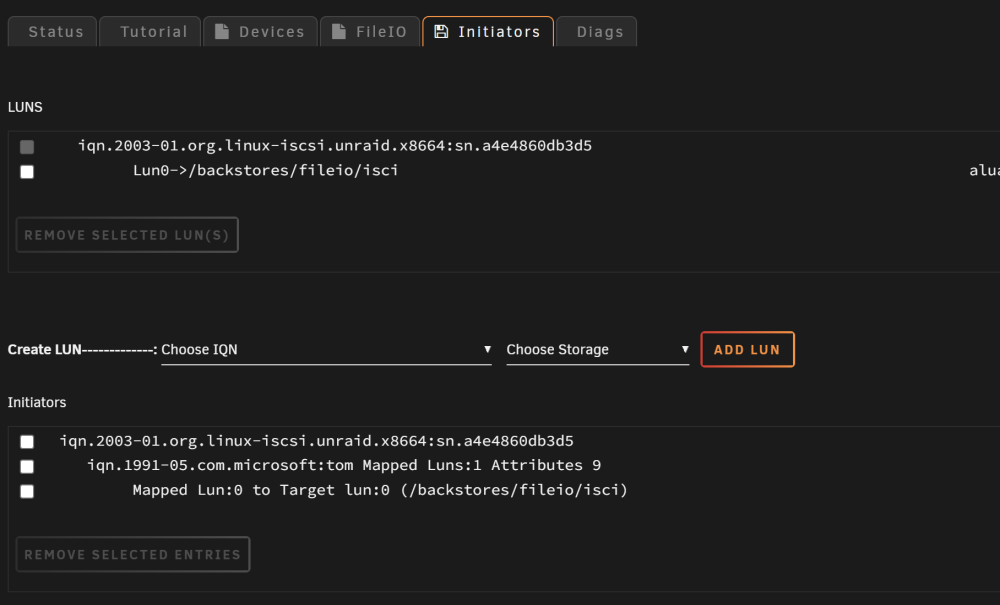The height and width of the screenshot is (605, 1000).
Task: Open the Choose IQN dropdown
Action: pyautogui.click(x=327, y=349)
